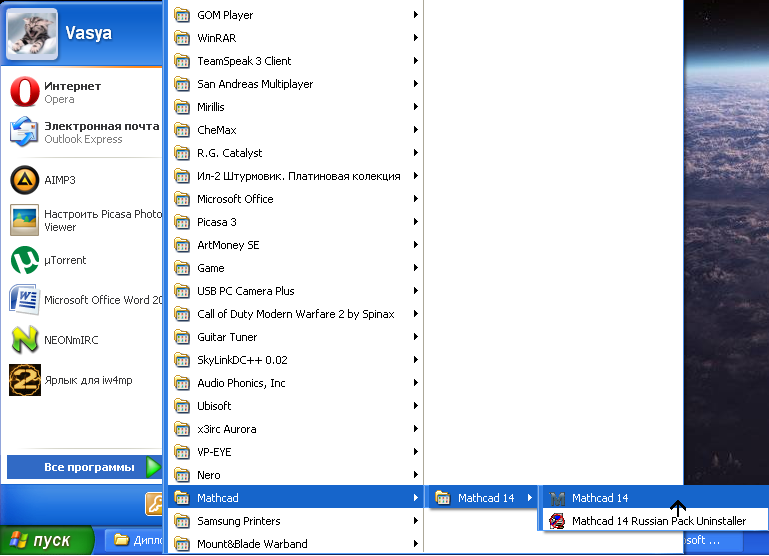Click the Интернет label text

tap(73, 86)
